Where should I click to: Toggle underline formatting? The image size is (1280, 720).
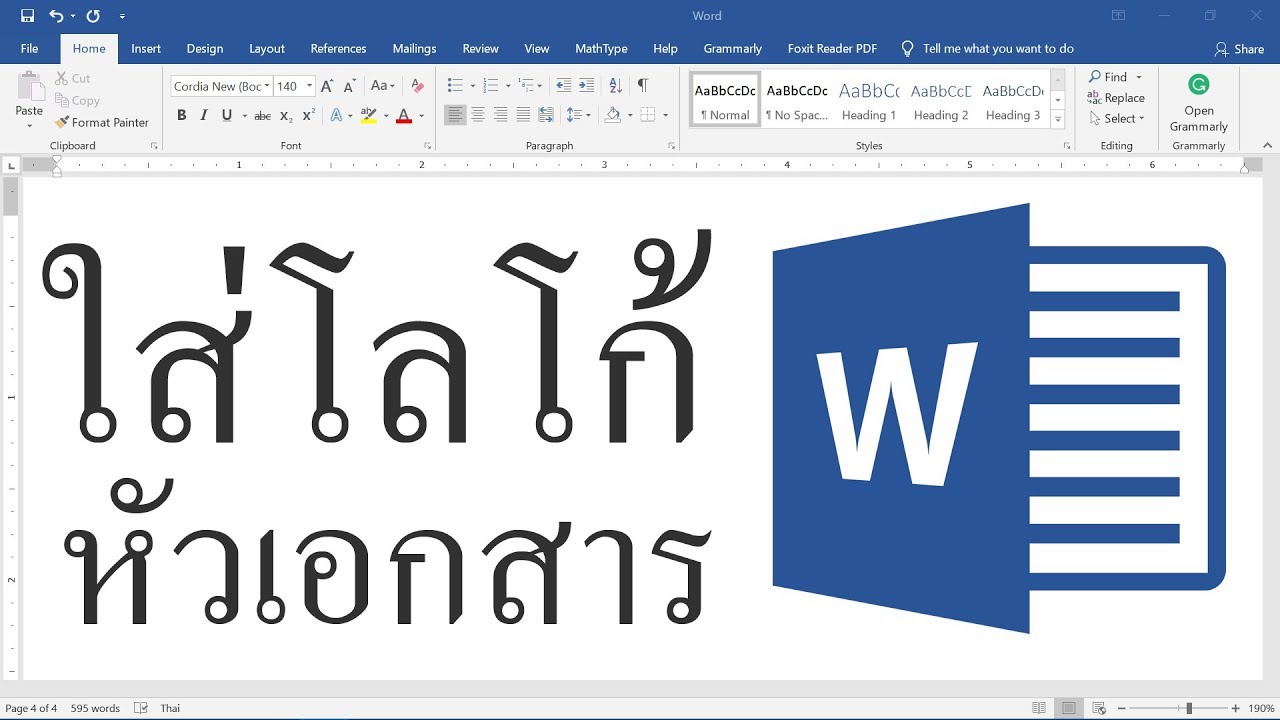point(227,116)
